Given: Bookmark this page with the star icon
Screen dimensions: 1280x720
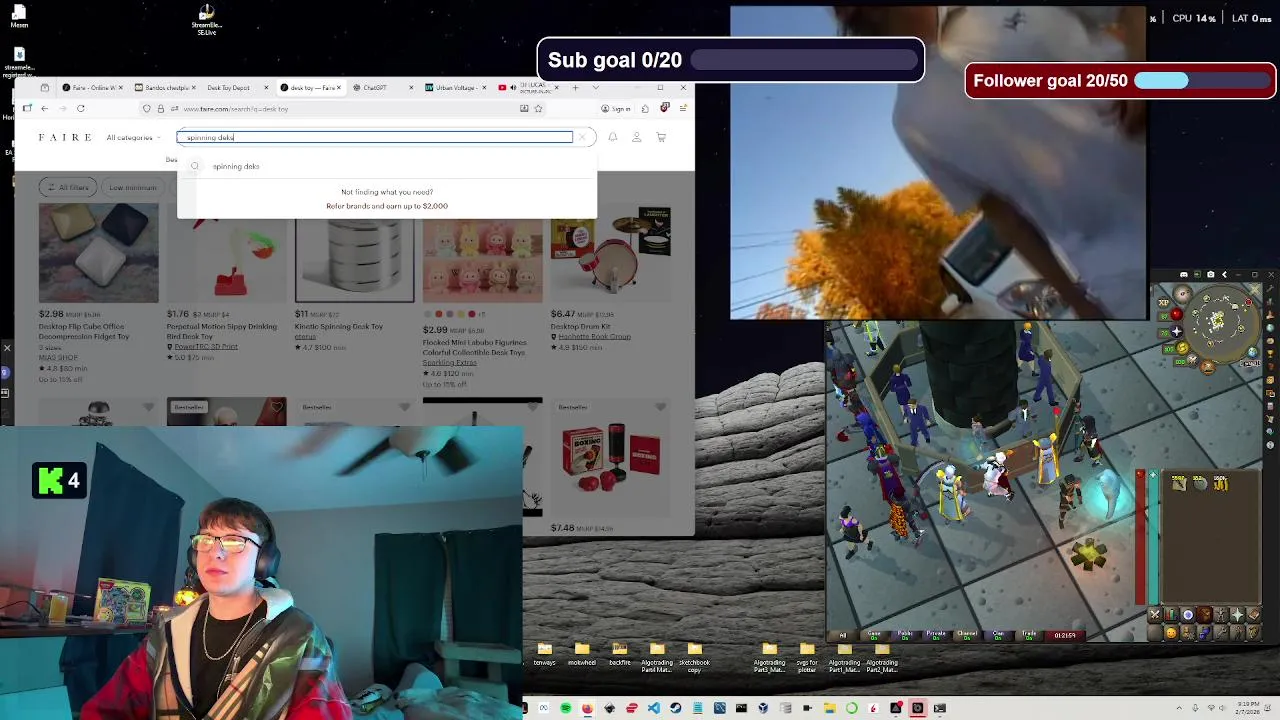Looking at the screenshot, I should 539,108.
